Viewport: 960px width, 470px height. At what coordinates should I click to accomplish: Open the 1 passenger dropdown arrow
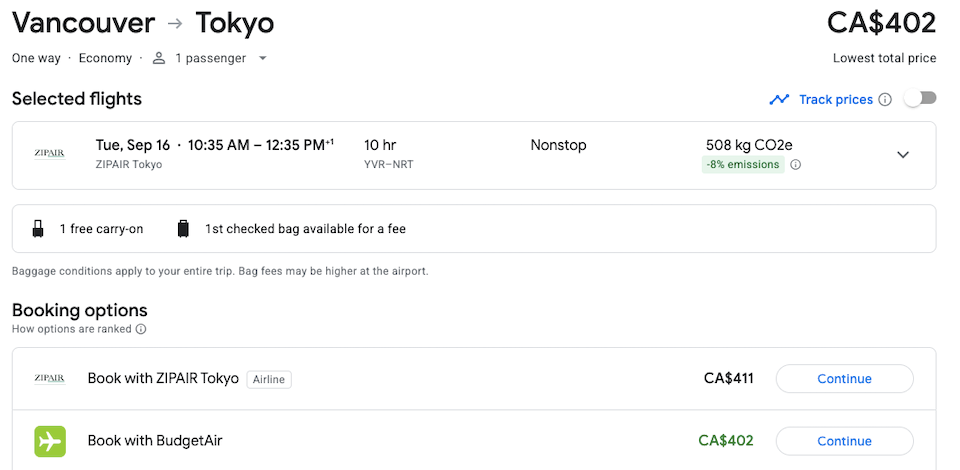(263, 59)
